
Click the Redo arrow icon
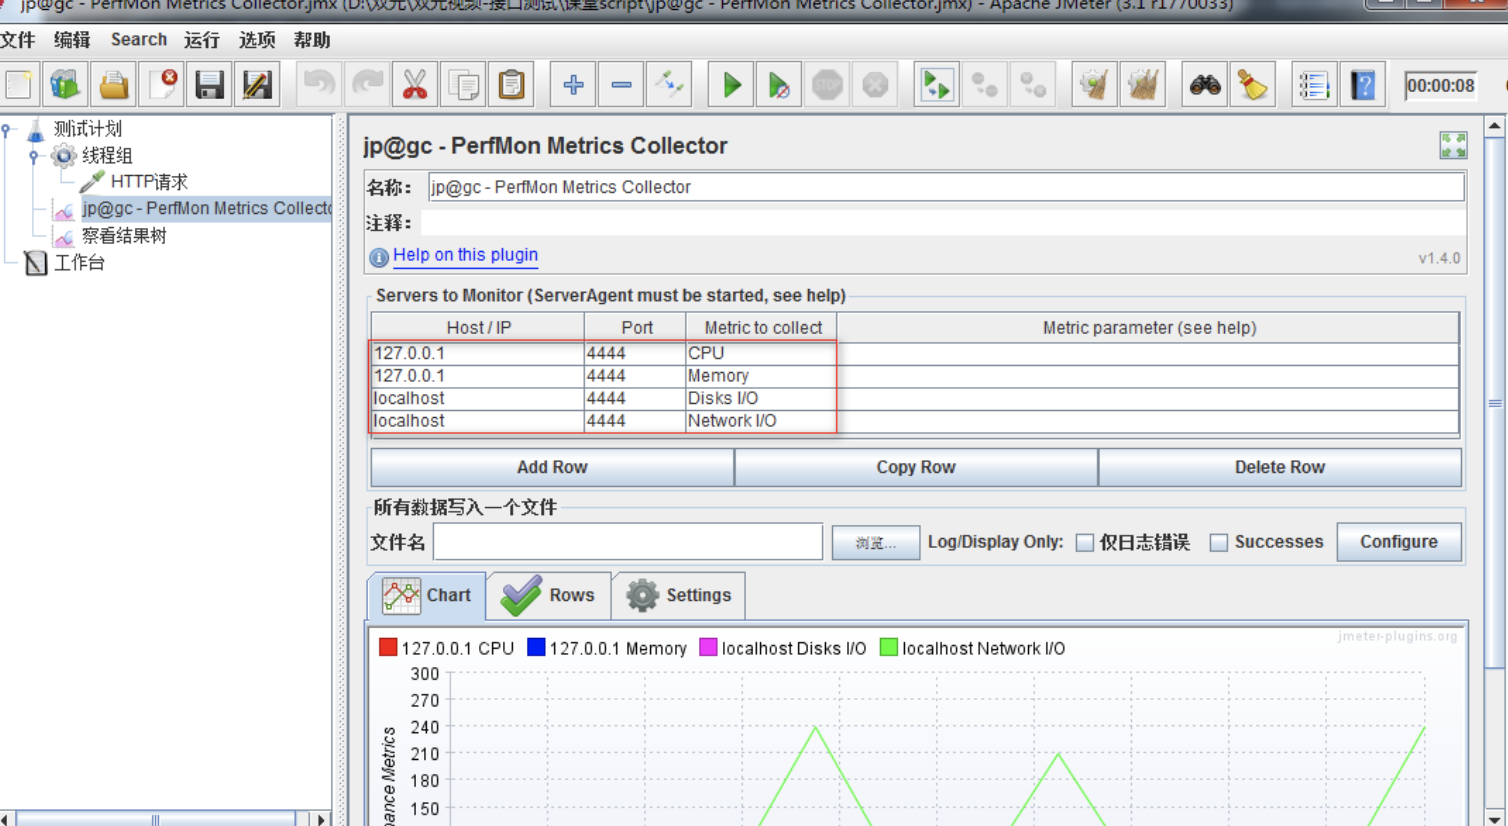point(367,85)
